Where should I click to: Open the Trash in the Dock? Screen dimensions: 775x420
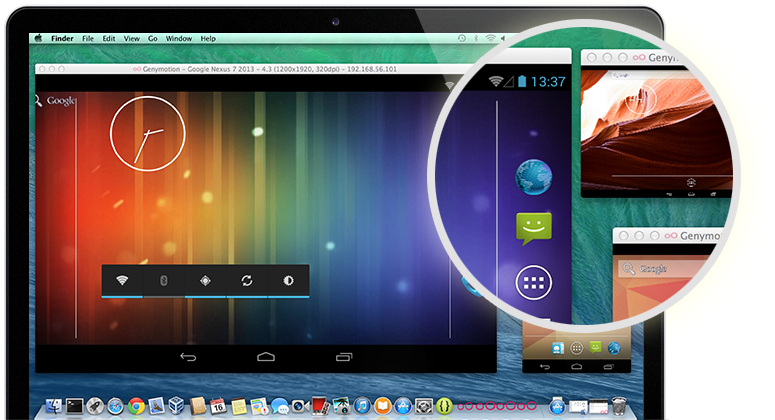click(620, 405)
